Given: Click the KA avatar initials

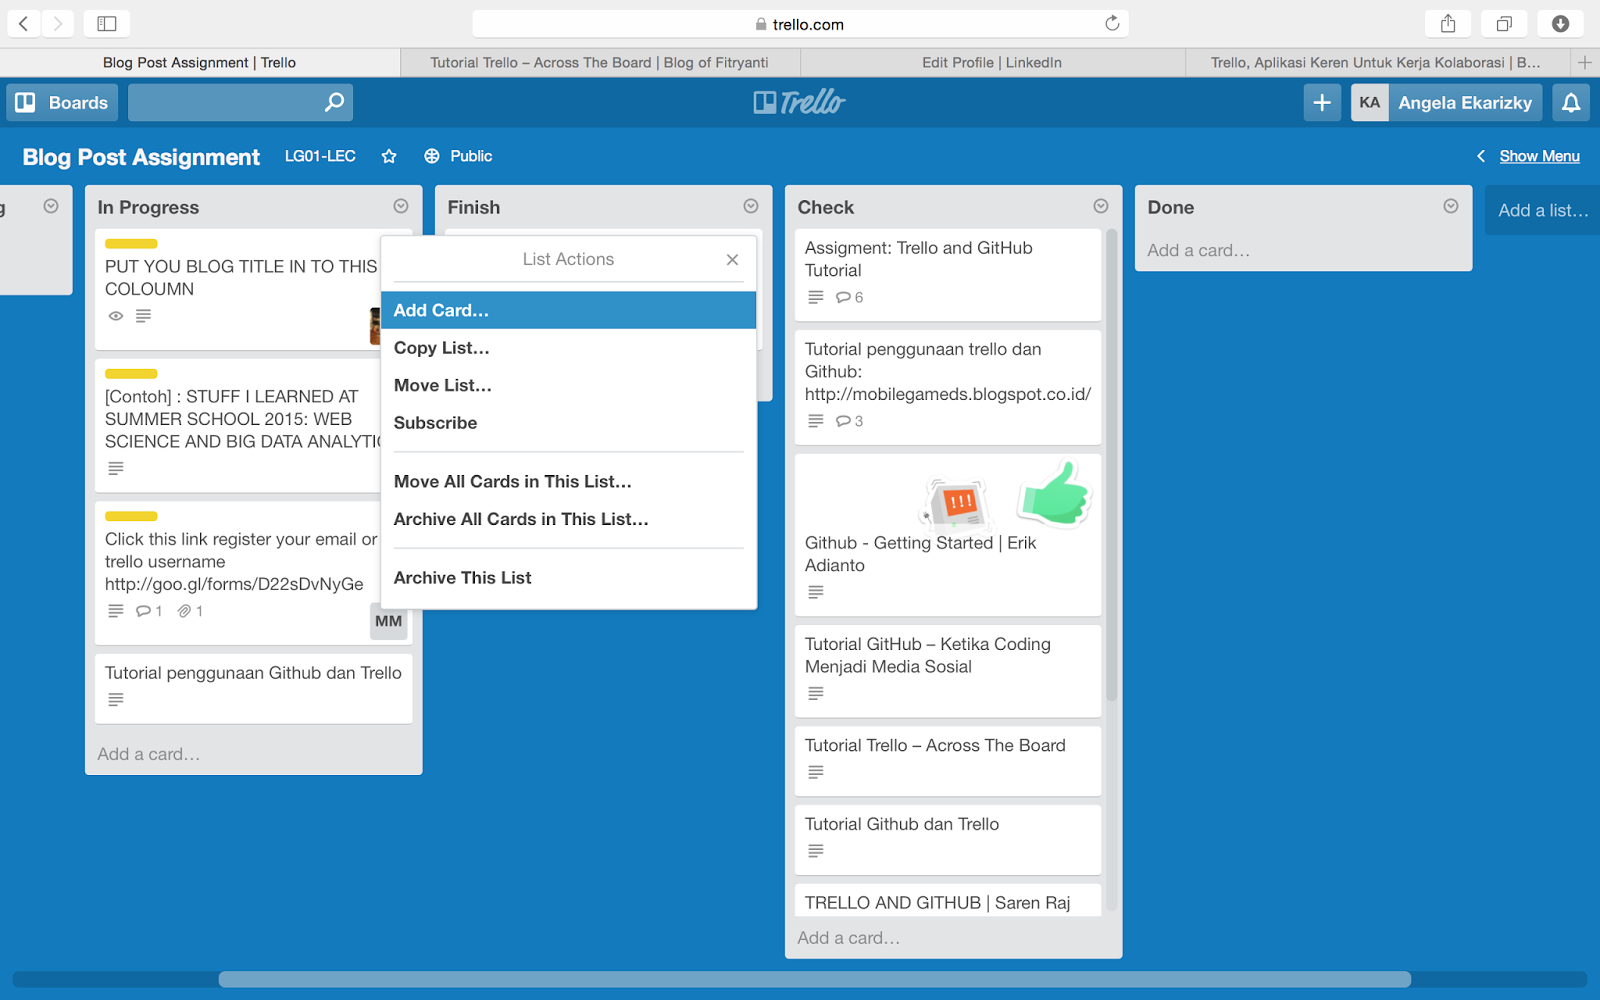Looking at the screenshot, I should tap(1370, 102).
